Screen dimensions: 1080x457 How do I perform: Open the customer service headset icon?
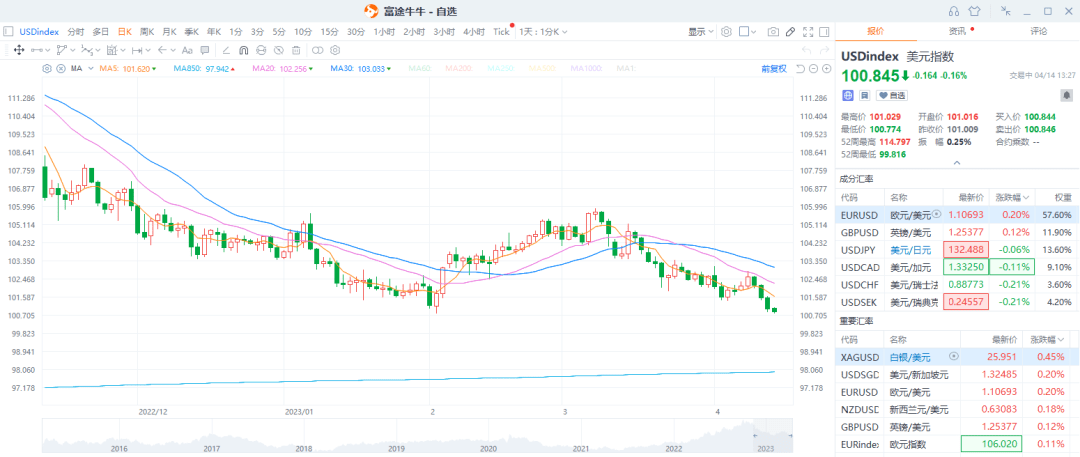(952, 11)
